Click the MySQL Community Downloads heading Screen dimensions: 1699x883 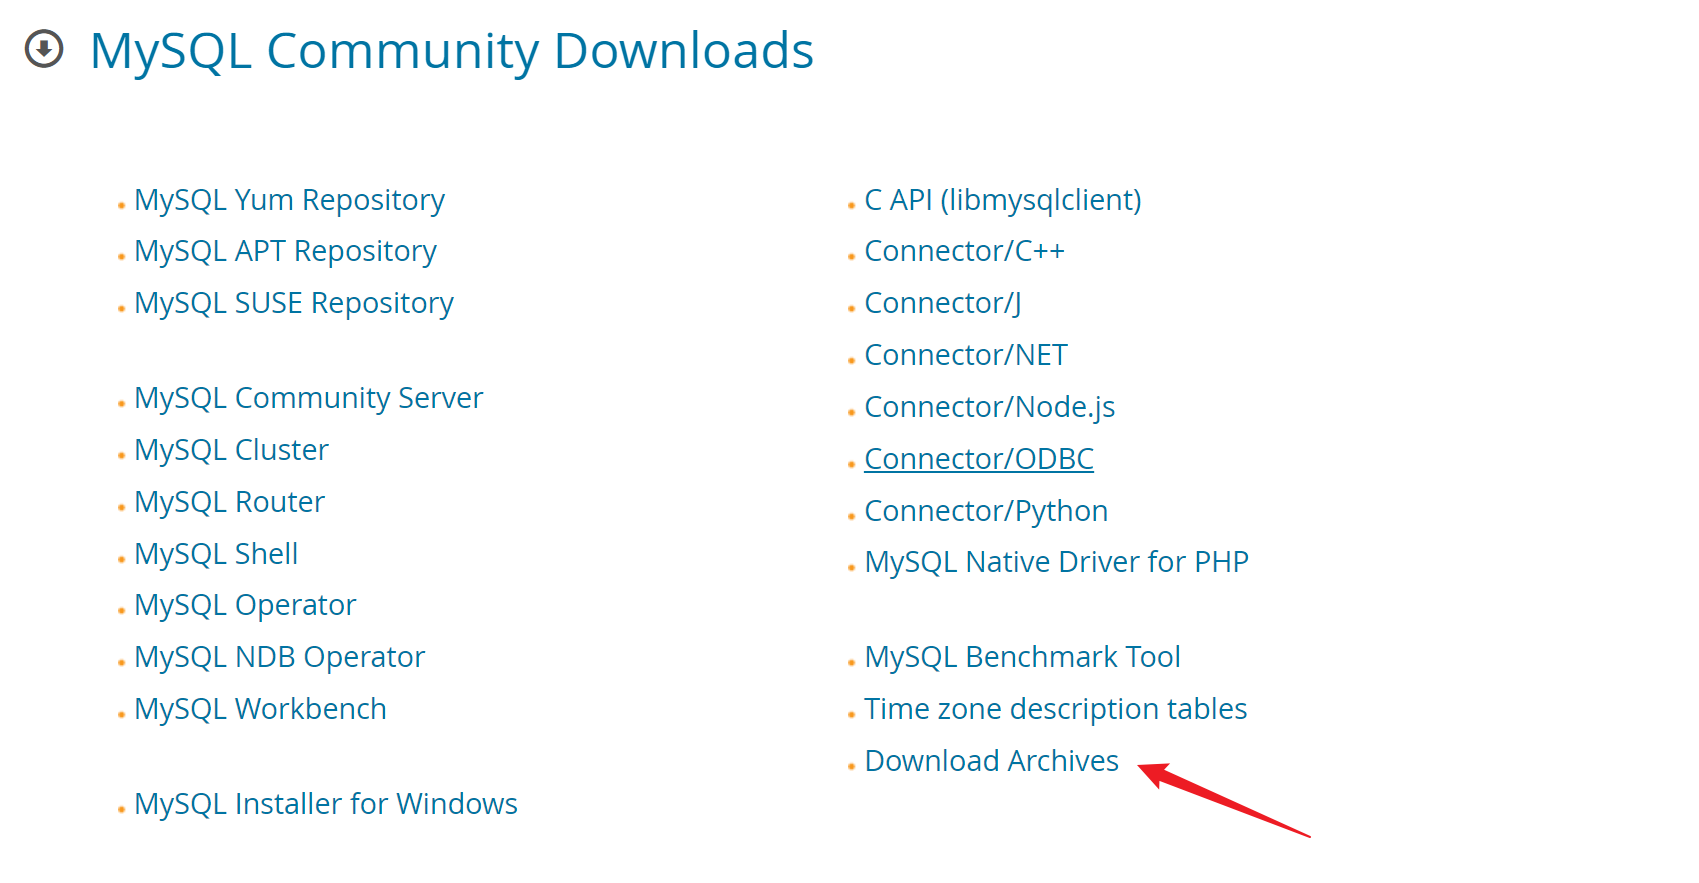tap(451, 51)
